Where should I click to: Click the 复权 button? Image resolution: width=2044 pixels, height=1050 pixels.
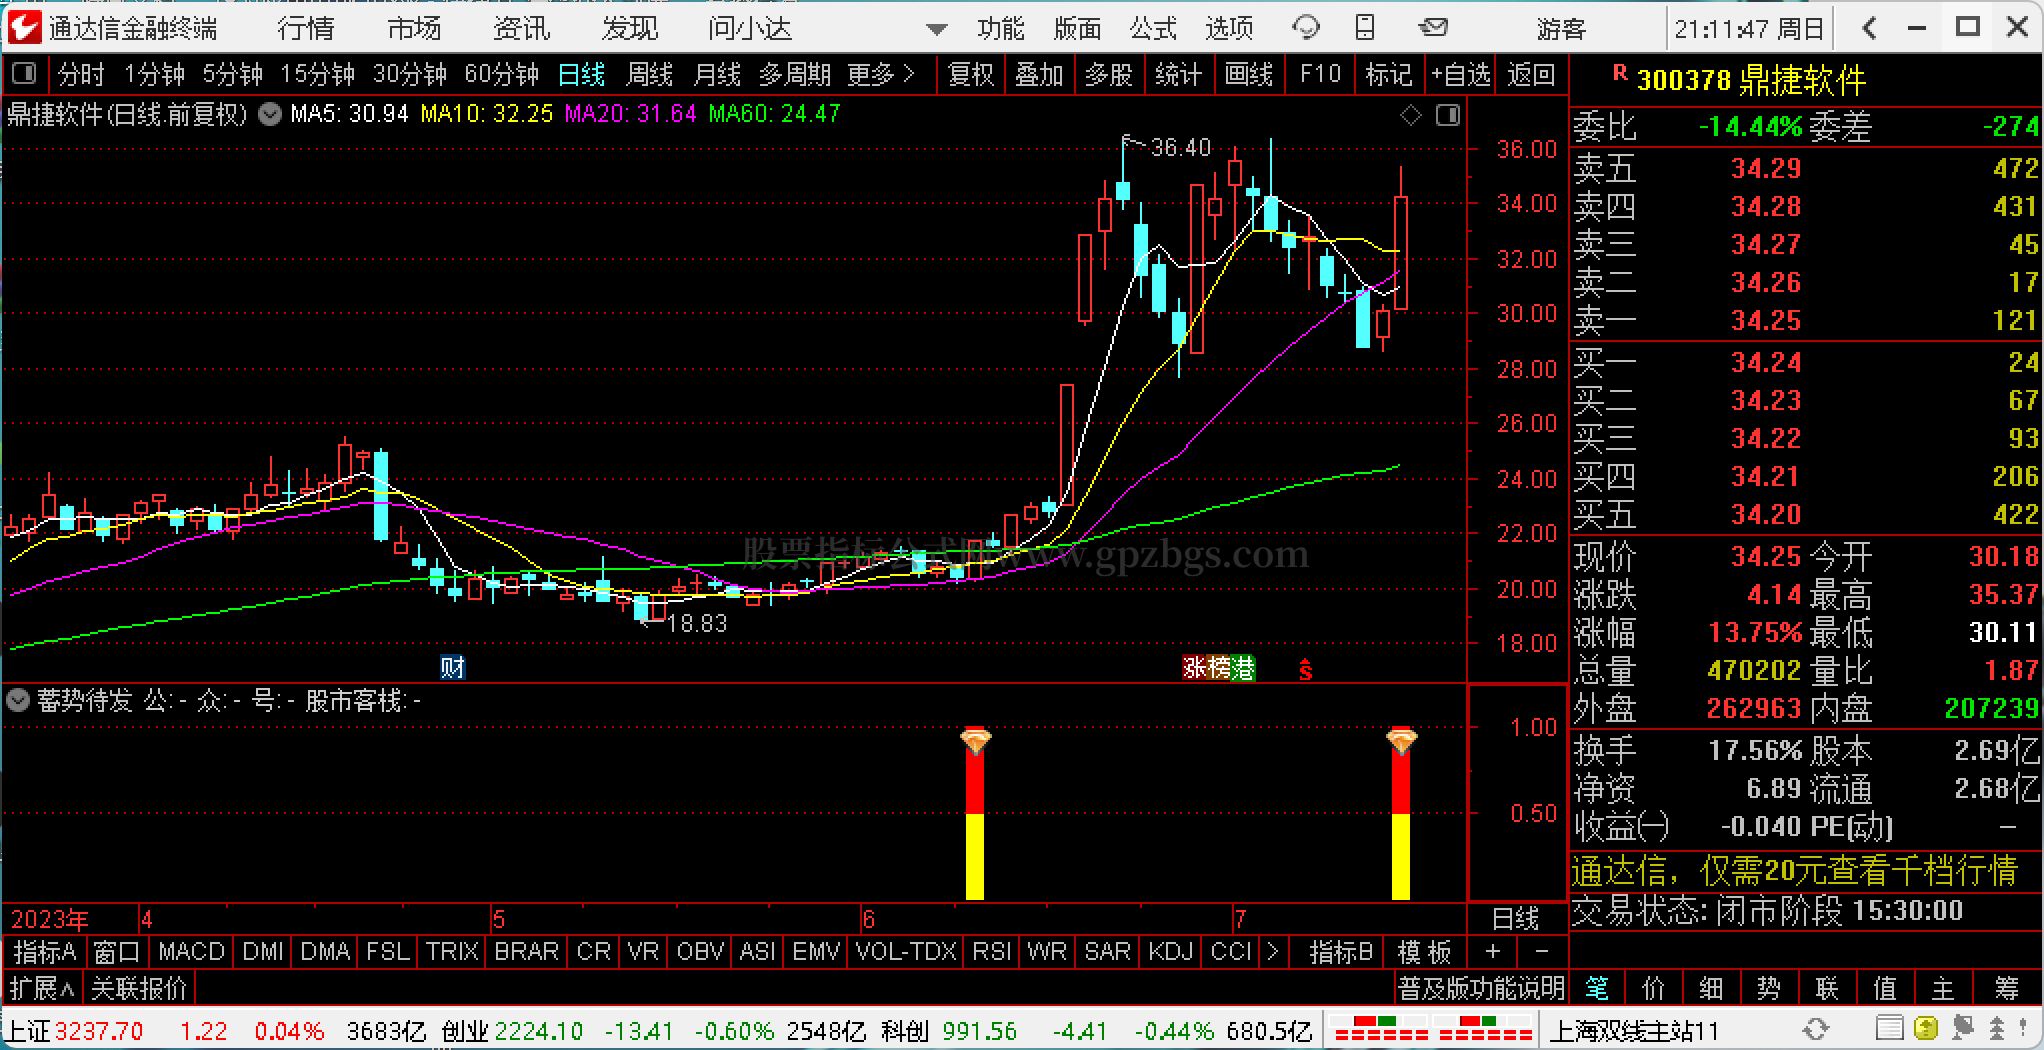pyautogui.click(x=970, y=74)
